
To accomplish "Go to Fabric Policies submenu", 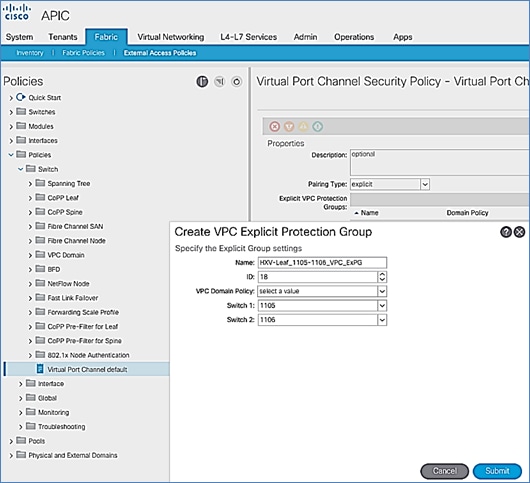I will [83, 53].
